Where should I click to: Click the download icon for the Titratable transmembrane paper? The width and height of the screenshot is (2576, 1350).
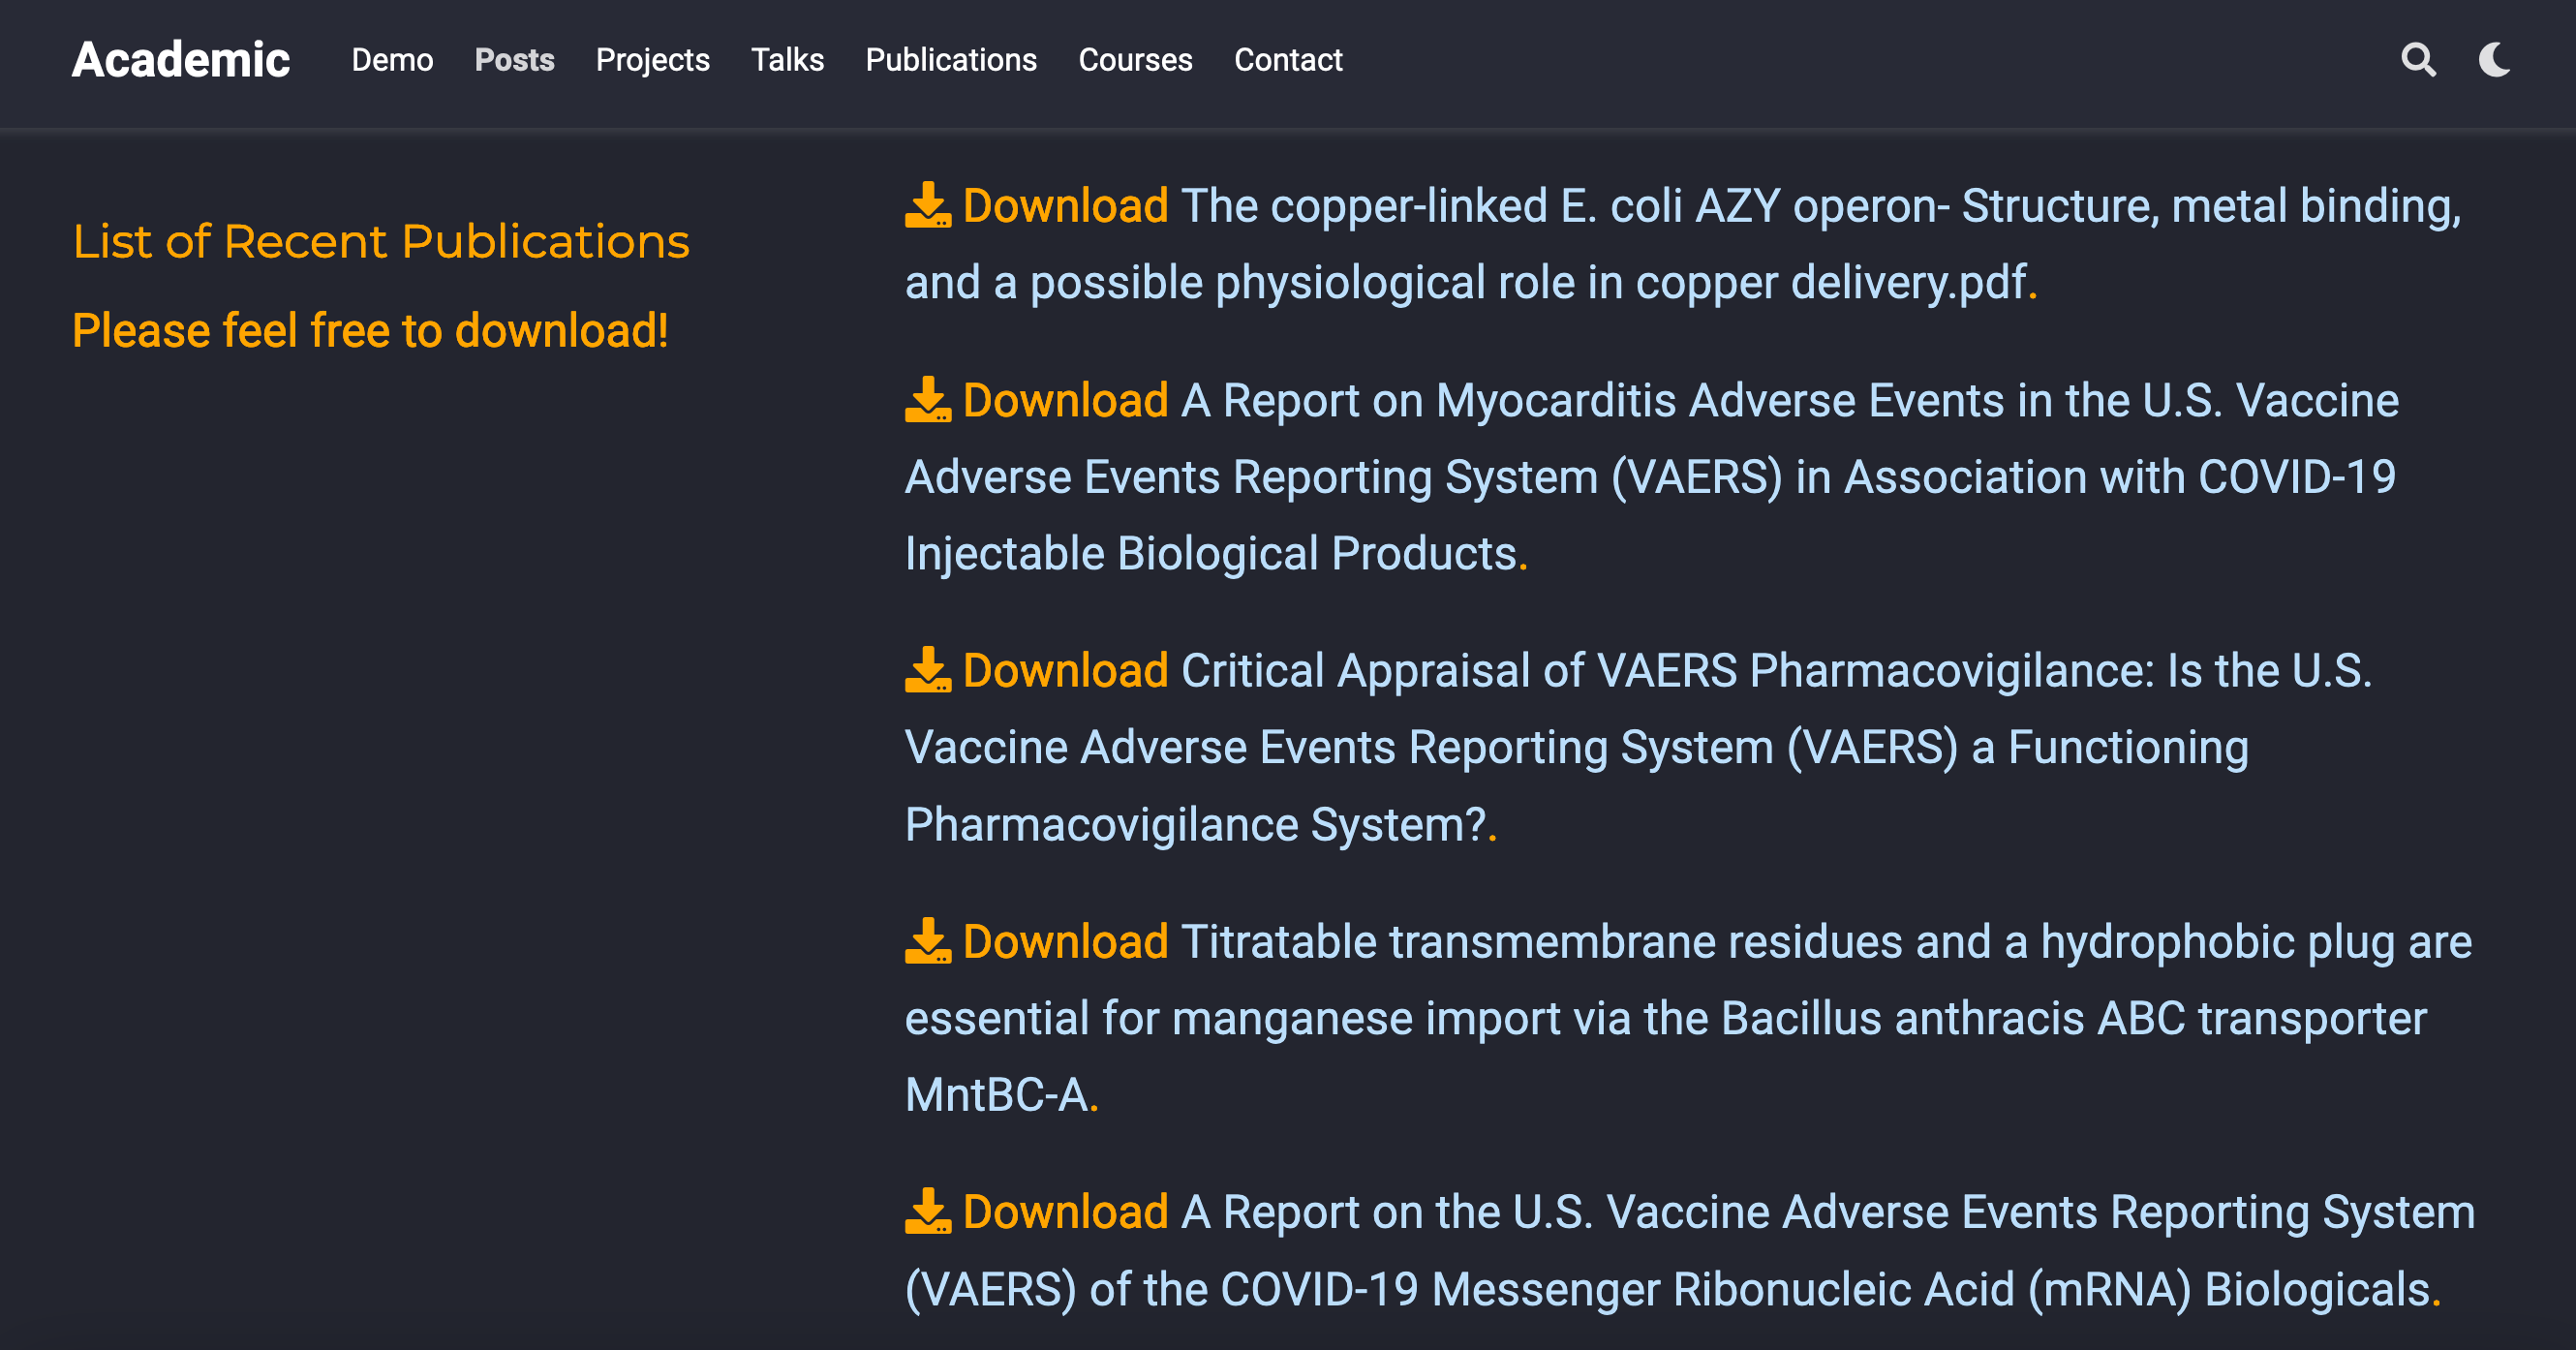tap(928, 941)
